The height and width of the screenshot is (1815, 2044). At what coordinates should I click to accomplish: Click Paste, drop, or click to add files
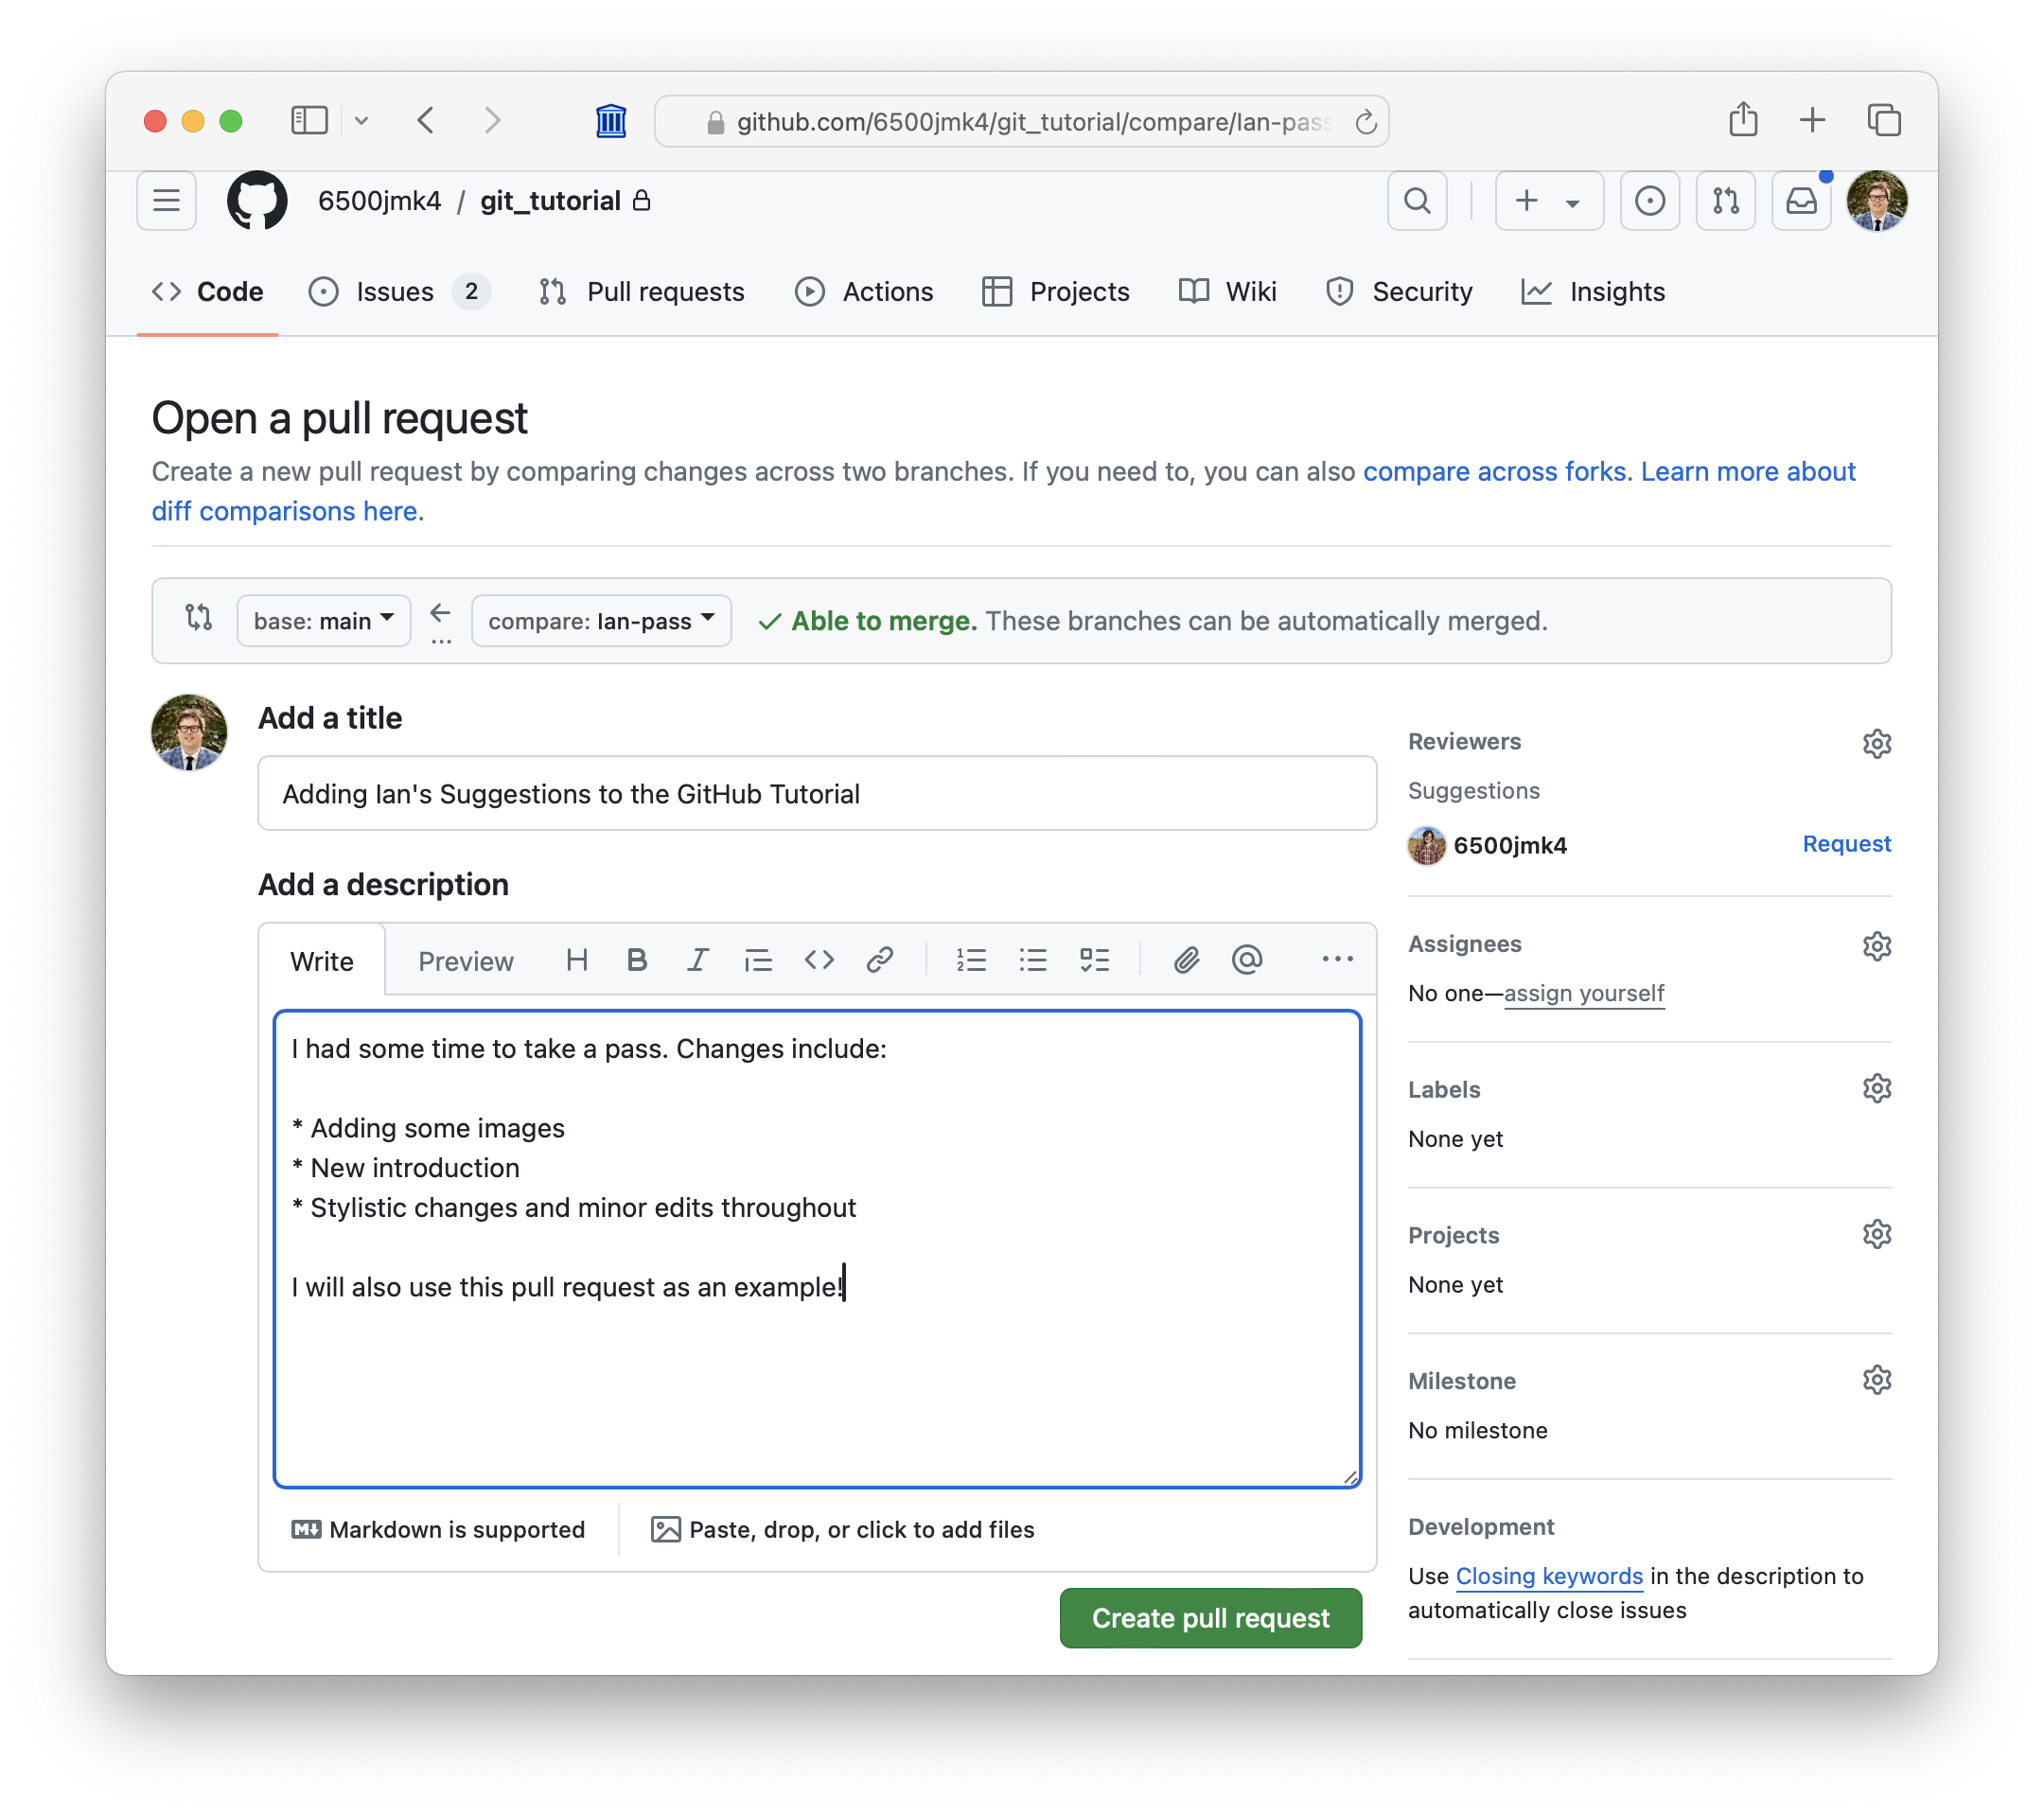click(842, 1530)
